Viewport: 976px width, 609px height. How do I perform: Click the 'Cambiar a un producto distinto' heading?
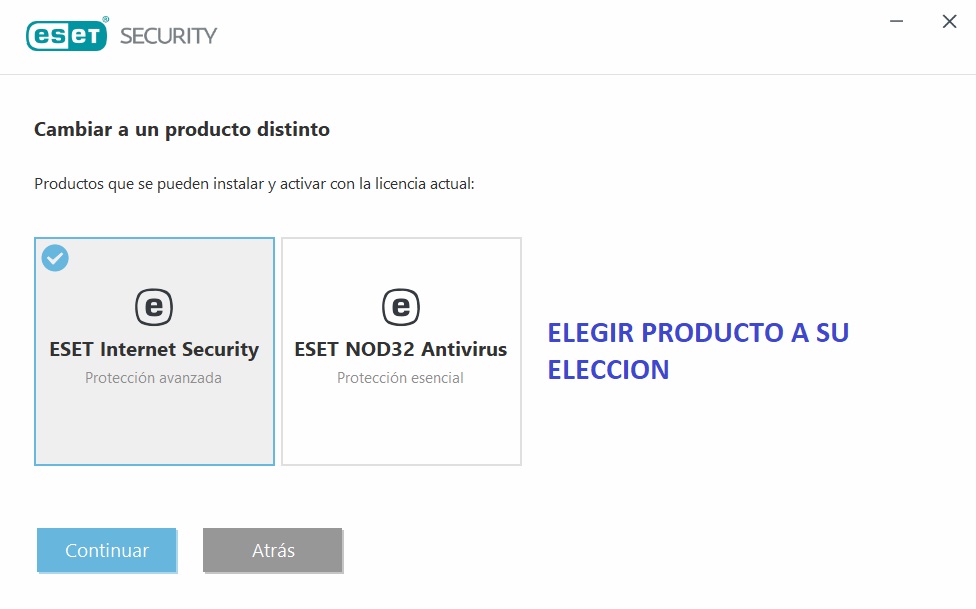click(182, 129)
